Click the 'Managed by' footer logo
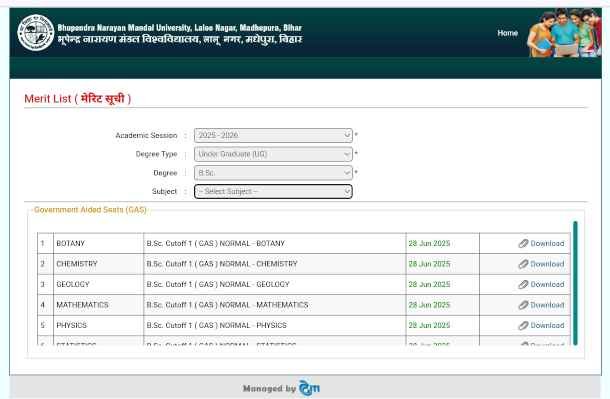 pyautogui.click(x=309, y=388)
